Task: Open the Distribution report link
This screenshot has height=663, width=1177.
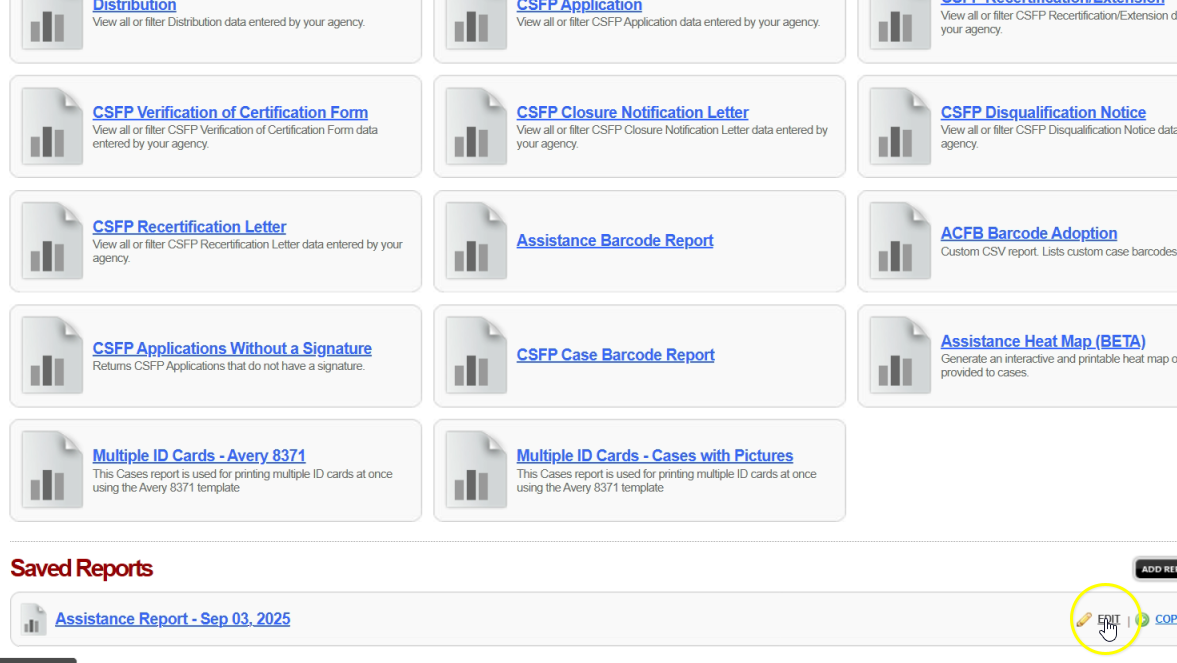Action: pos(134,7)
